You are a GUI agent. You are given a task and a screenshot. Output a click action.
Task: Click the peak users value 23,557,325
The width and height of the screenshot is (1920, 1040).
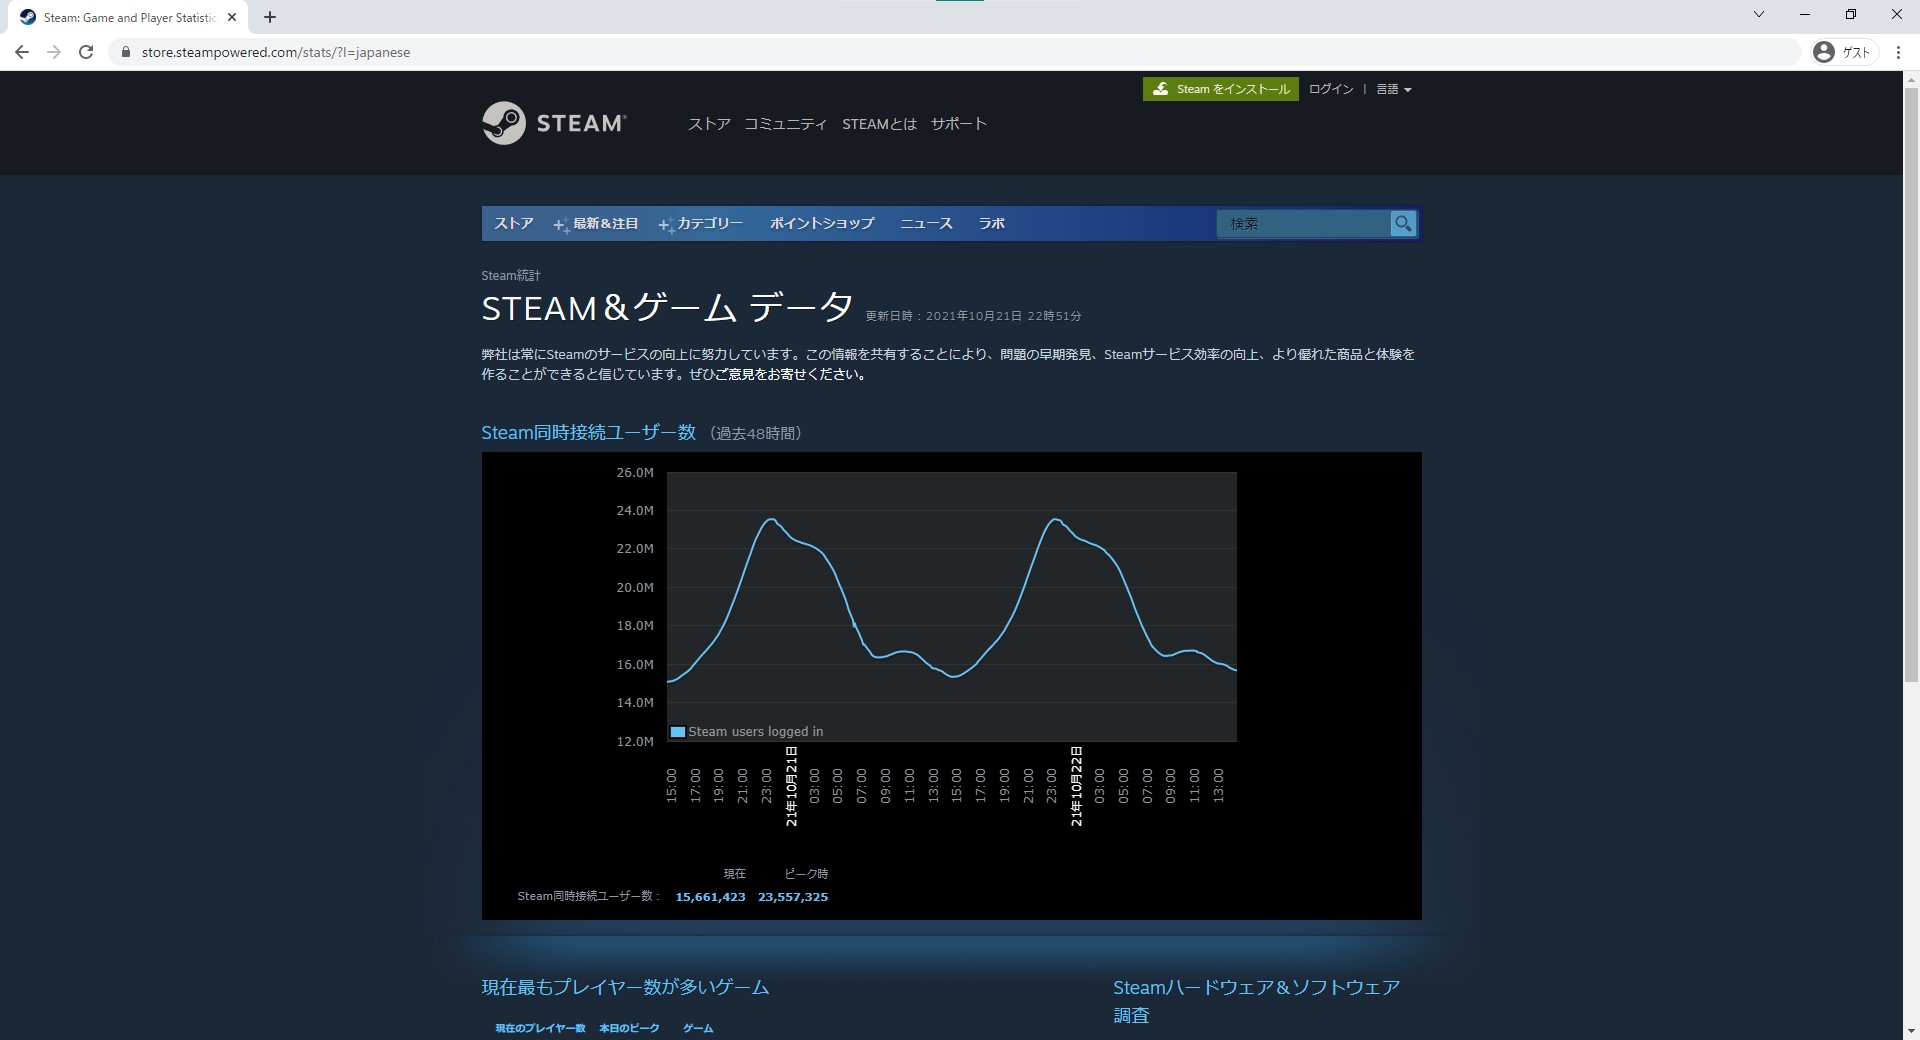793,897
